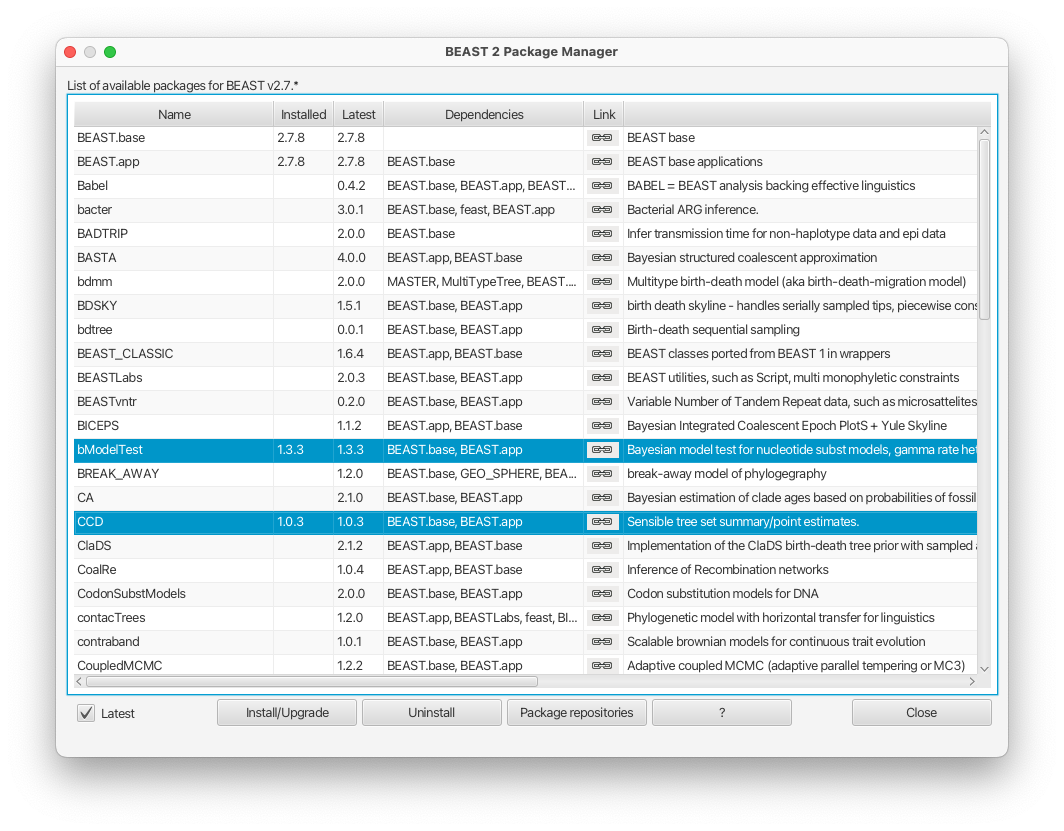Open BEAST_CLASSIC link icon
Screen dimensions: 1064x831
tap(602, 353)
